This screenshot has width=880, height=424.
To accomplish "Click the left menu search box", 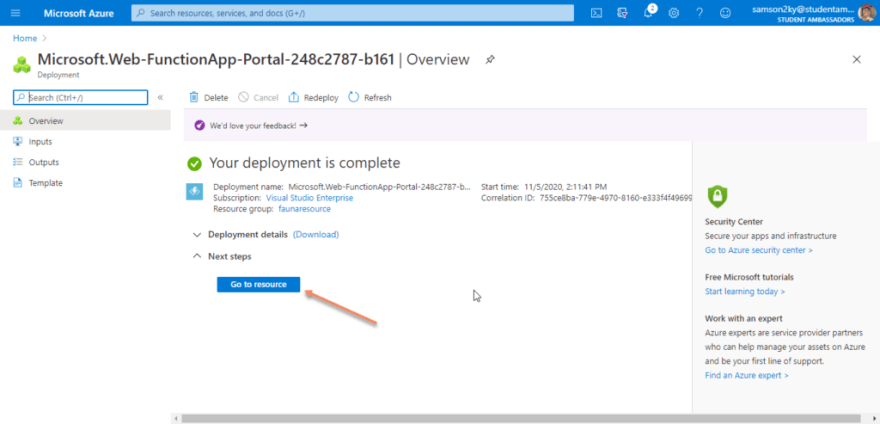I will pos(80,97).
